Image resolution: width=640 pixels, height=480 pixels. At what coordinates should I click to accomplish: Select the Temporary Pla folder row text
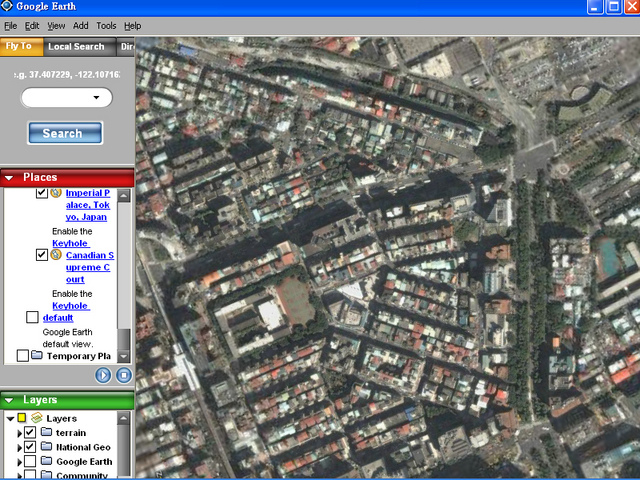pos(78,356)
